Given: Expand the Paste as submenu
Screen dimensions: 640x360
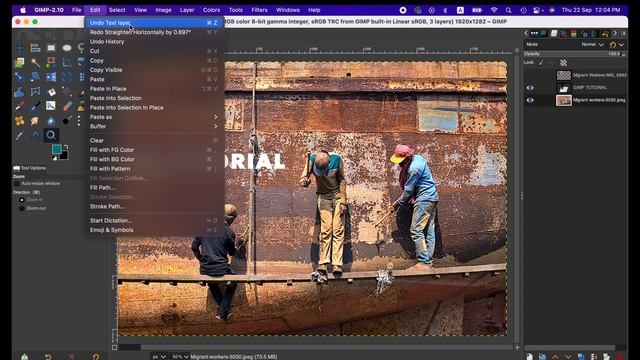Looking at the screenshot, I should (153, 117).
